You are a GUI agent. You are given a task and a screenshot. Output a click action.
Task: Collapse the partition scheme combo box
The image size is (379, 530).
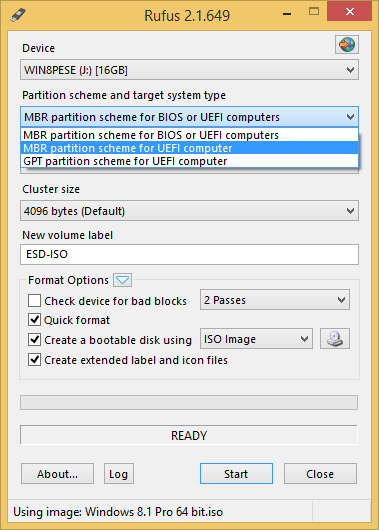click(x=189, y=117)
